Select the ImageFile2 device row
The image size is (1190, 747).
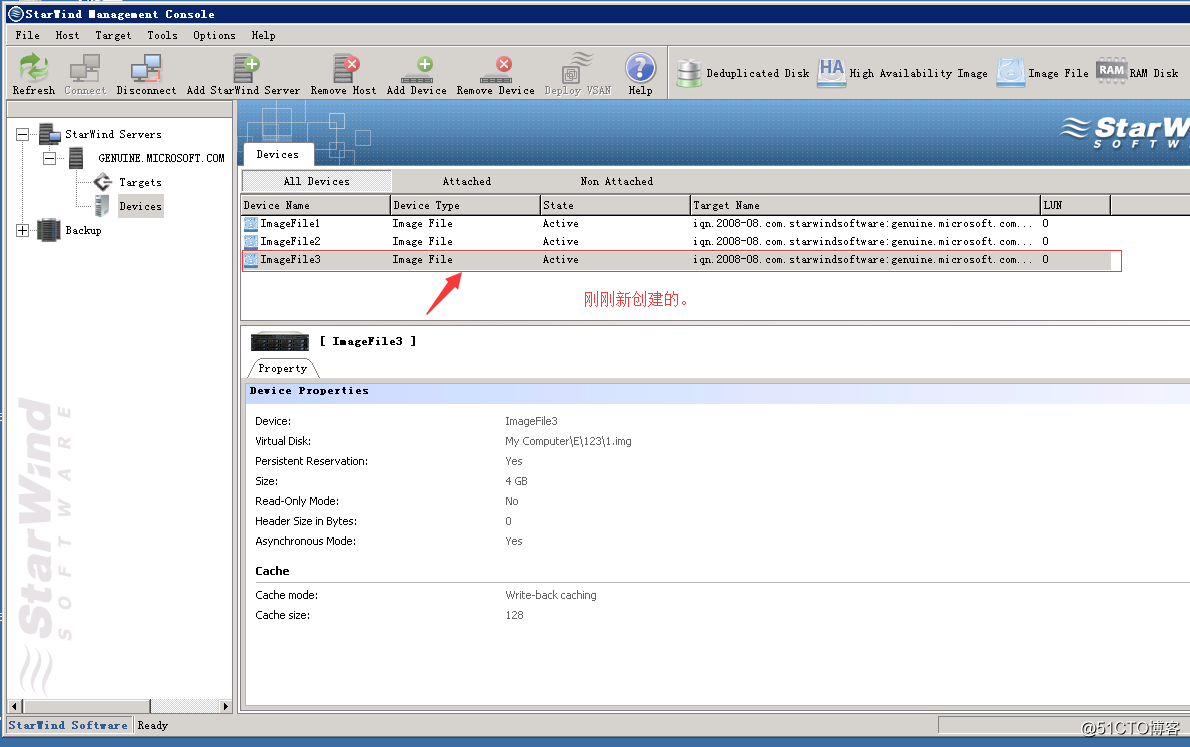tap(677, 241)
